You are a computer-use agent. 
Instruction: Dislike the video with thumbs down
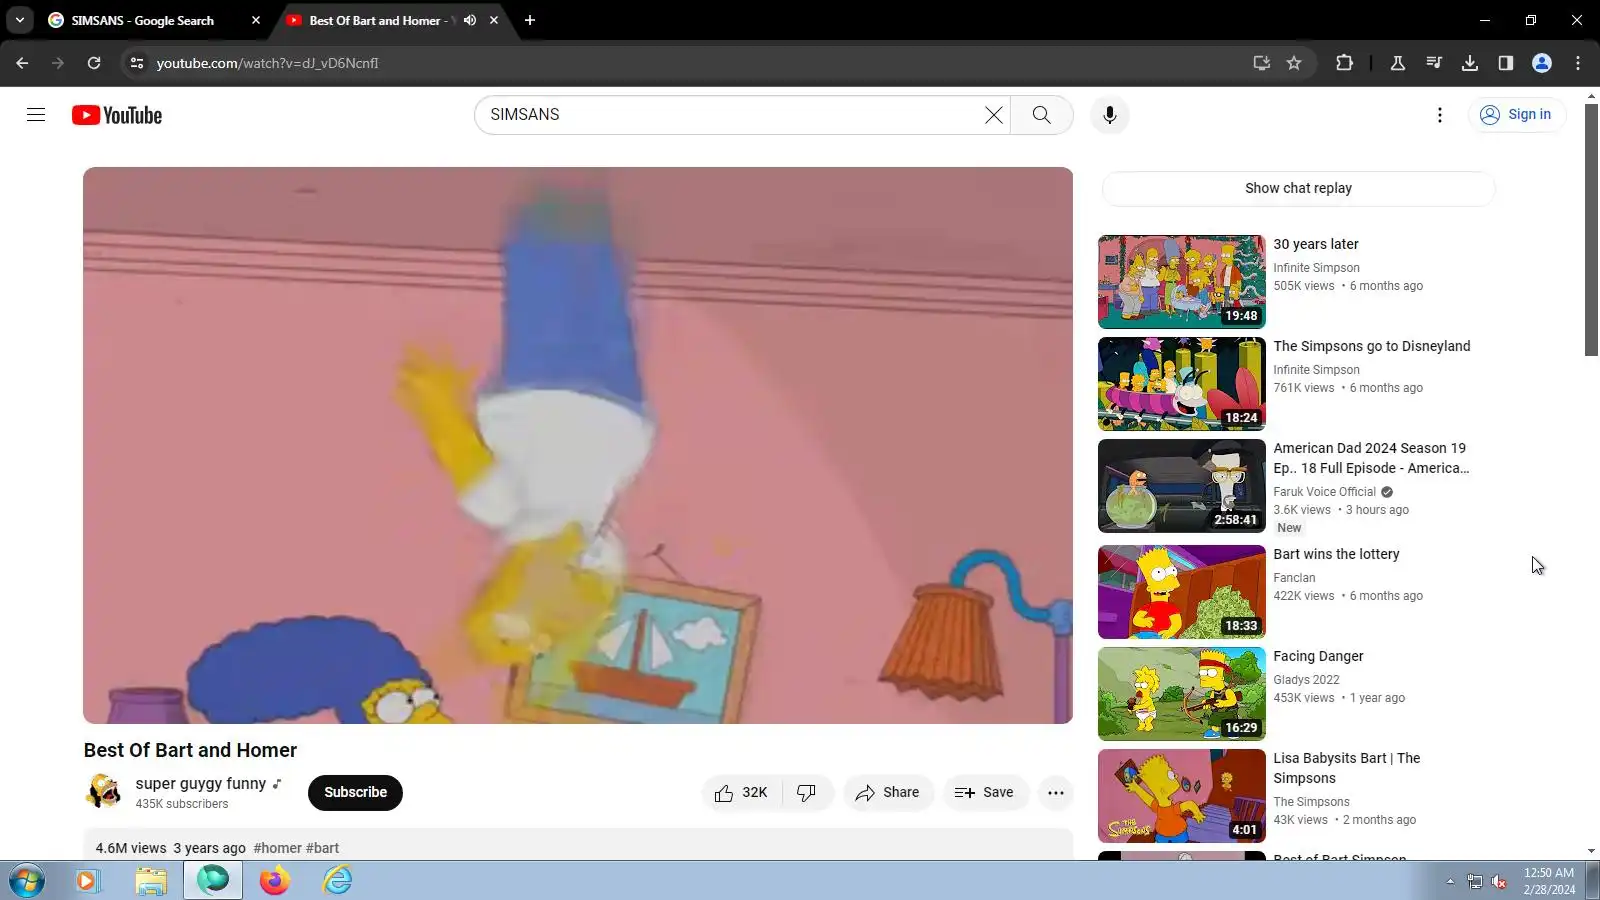pos(806,793)
